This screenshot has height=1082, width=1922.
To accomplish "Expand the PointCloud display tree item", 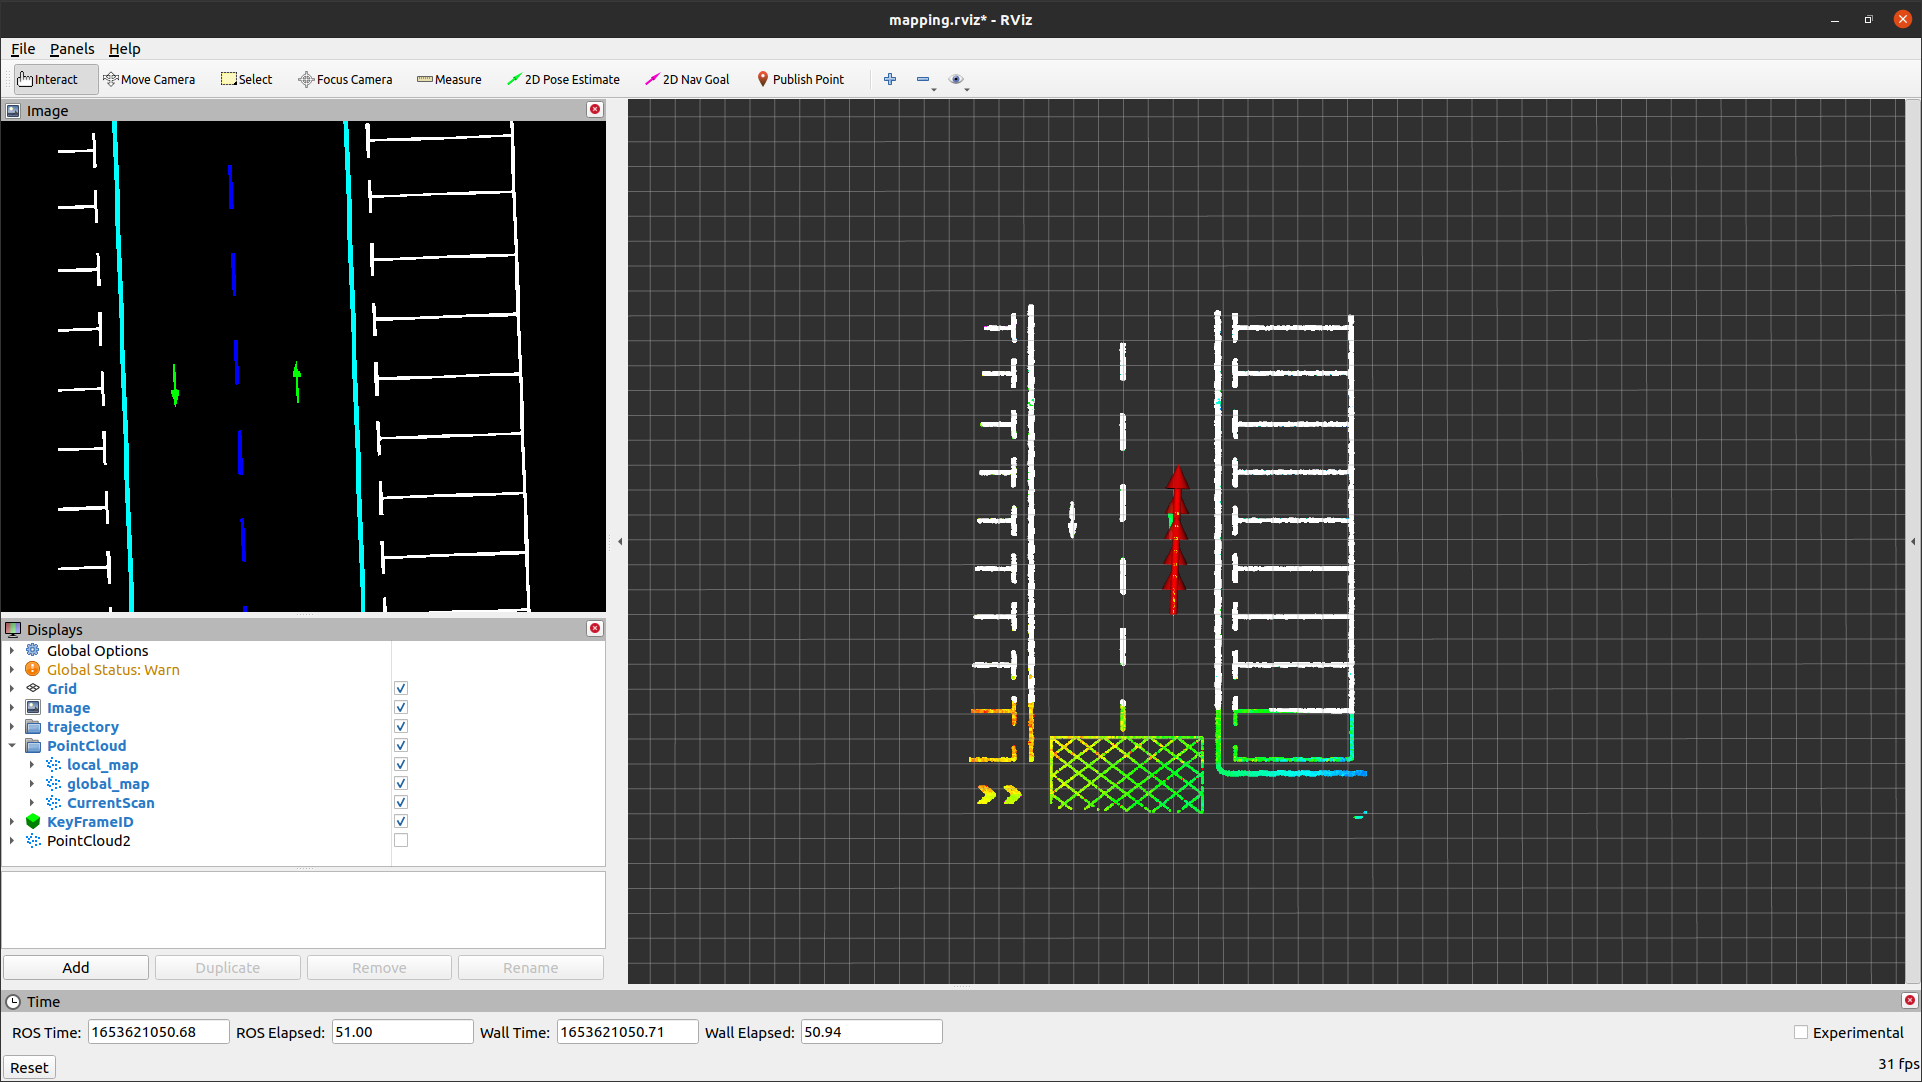I will coord(11,746).
